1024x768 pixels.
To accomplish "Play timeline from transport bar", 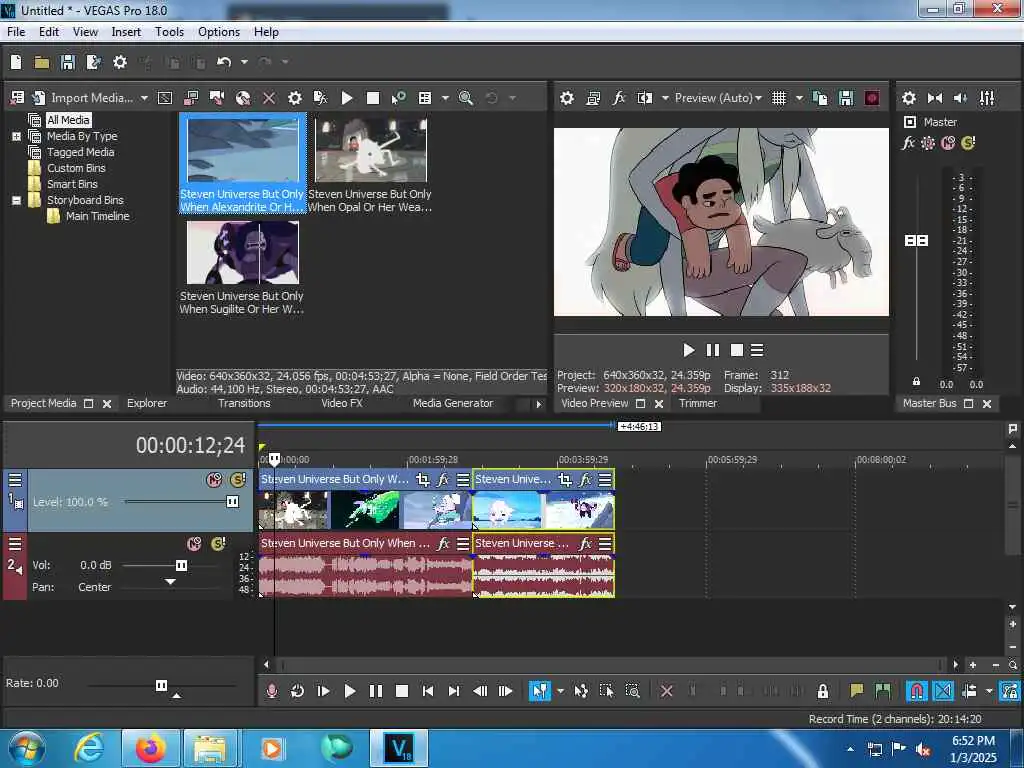I will tap(349, 691).
